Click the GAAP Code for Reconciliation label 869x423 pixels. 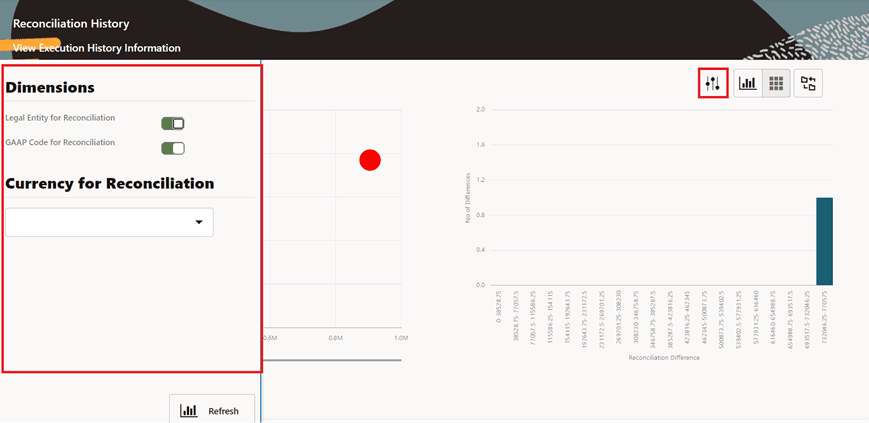tap(60, 142)
